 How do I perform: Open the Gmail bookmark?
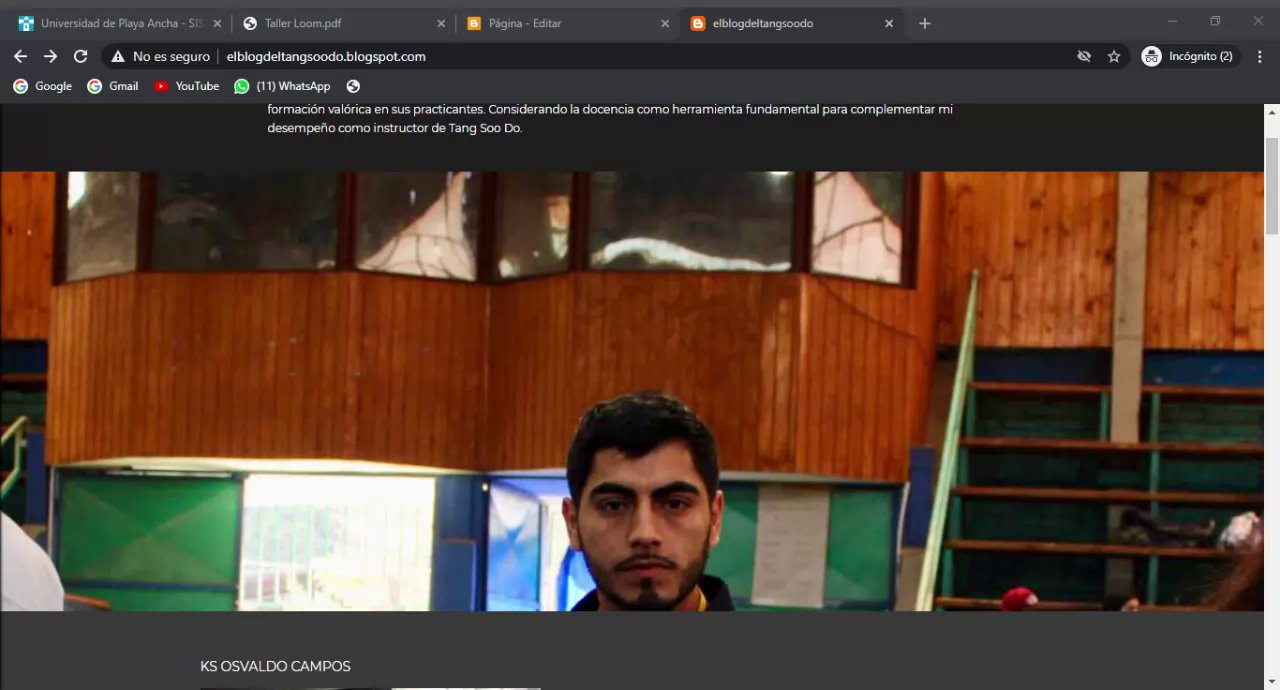[x=112, y=86]
